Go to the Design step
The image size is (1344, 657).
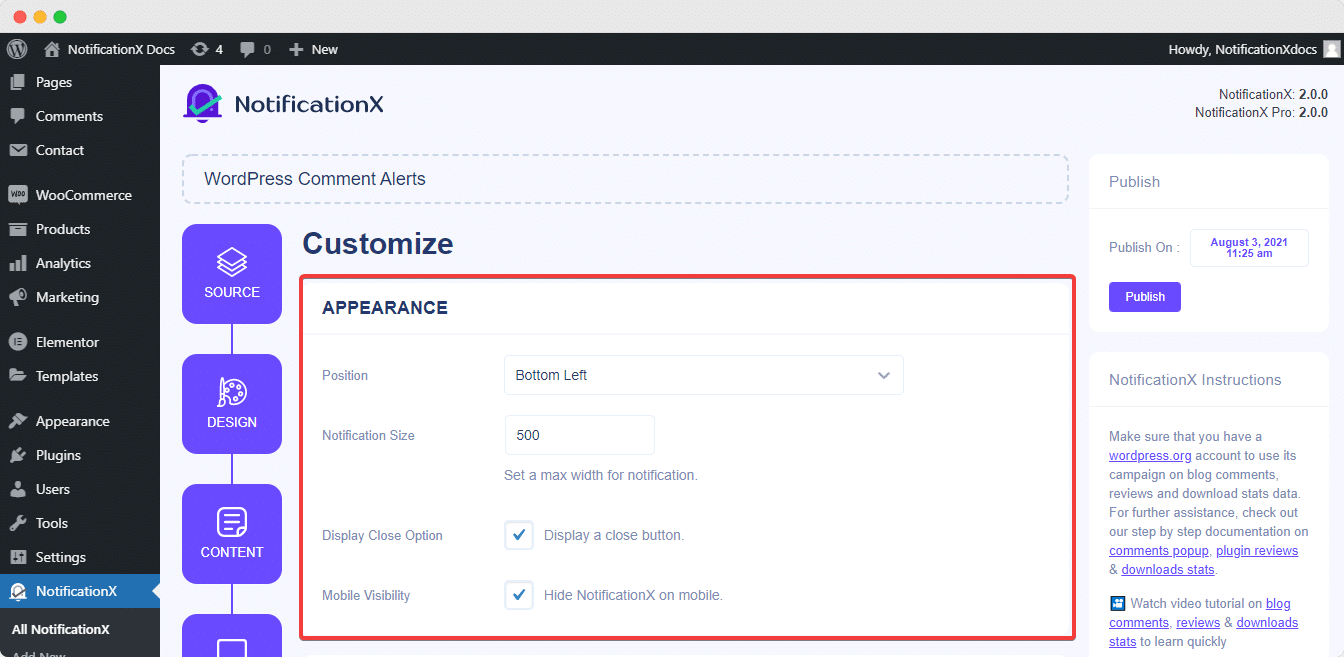[232, 404]
